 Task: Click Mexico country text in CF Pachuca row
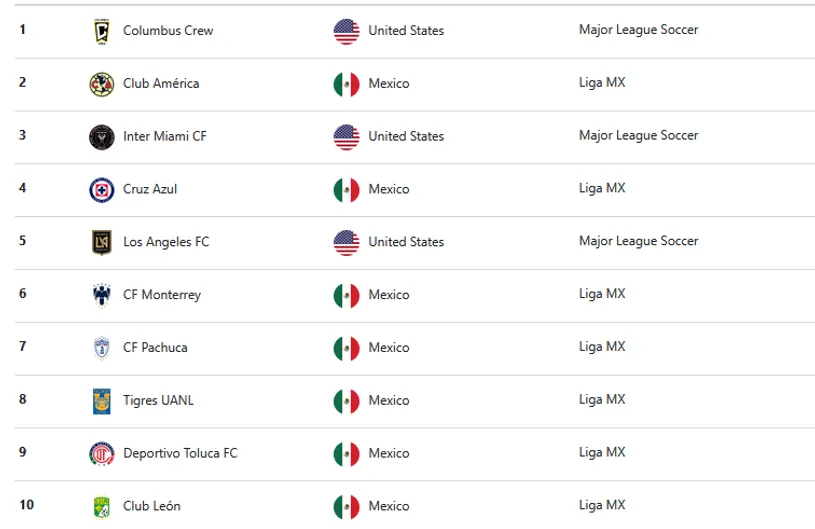(x=388, y=348)
